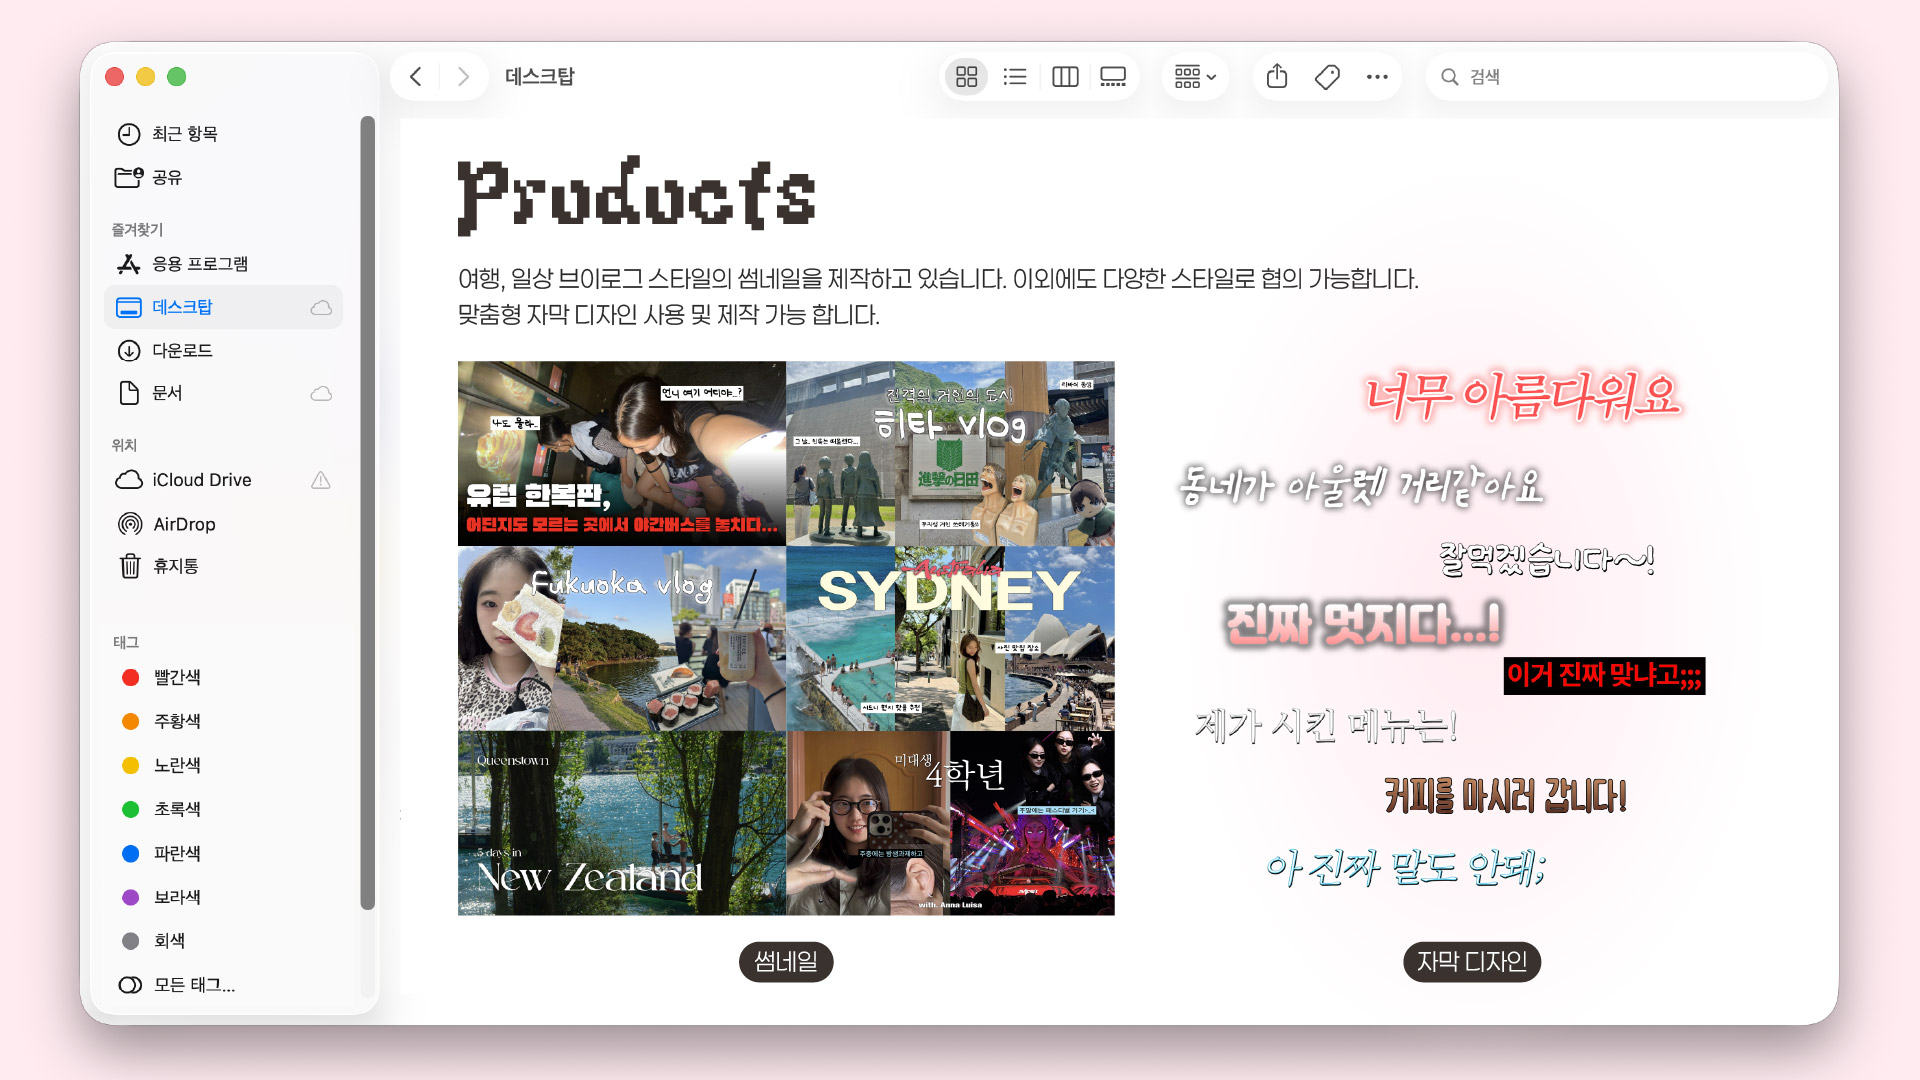Click the clock icon beside 최근 항목
The image size is (1920, 1080).
[x=129, y=134]
